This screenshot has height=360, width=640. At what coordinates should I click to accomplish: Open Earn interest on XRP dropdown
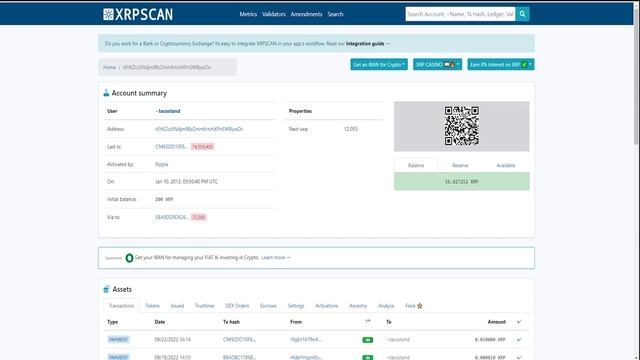501,64
